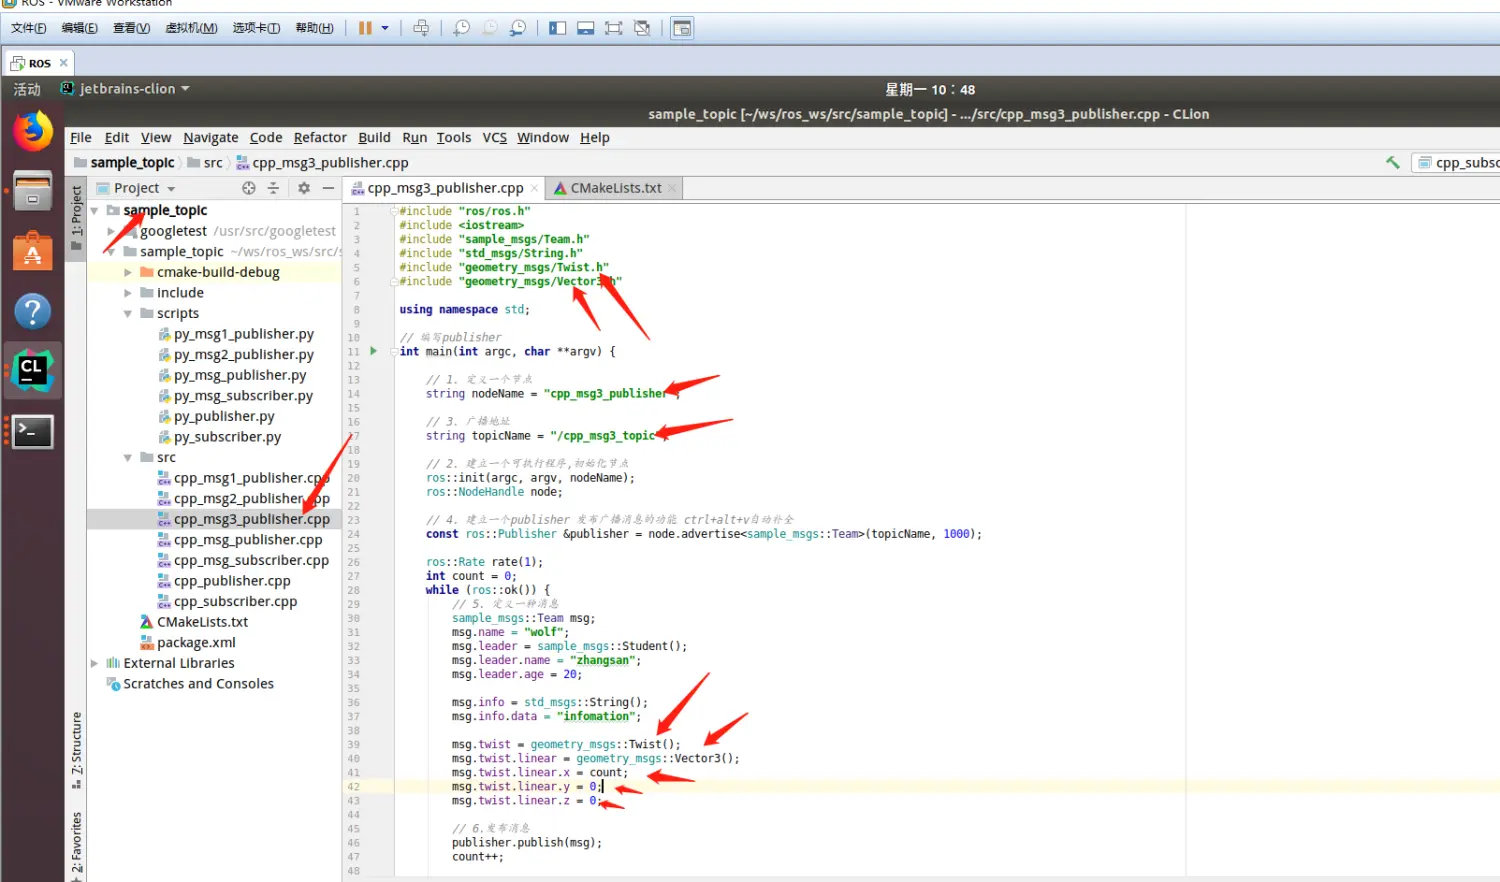This screenshot has height=882, width=1500.
Task: Expand the include folder
Action: tap(128, 293)
